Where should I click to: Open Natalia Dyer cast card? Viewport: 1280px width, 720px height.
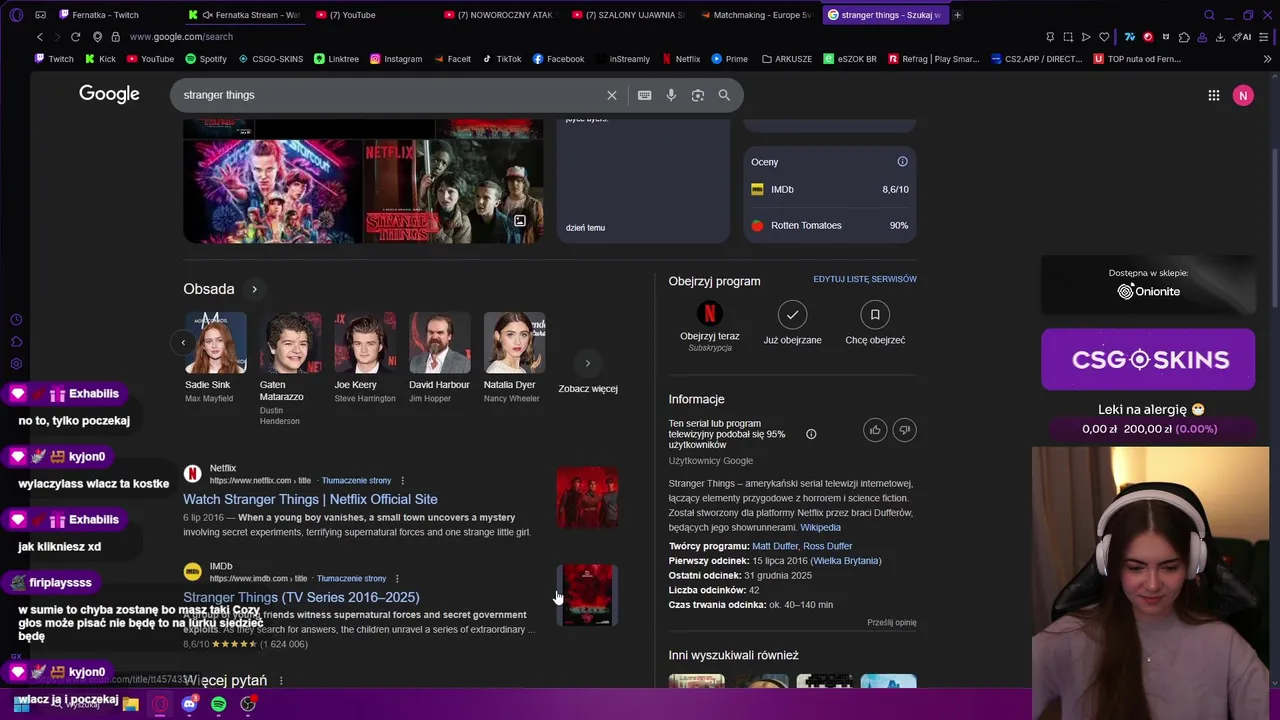click(x=514, y=358)
